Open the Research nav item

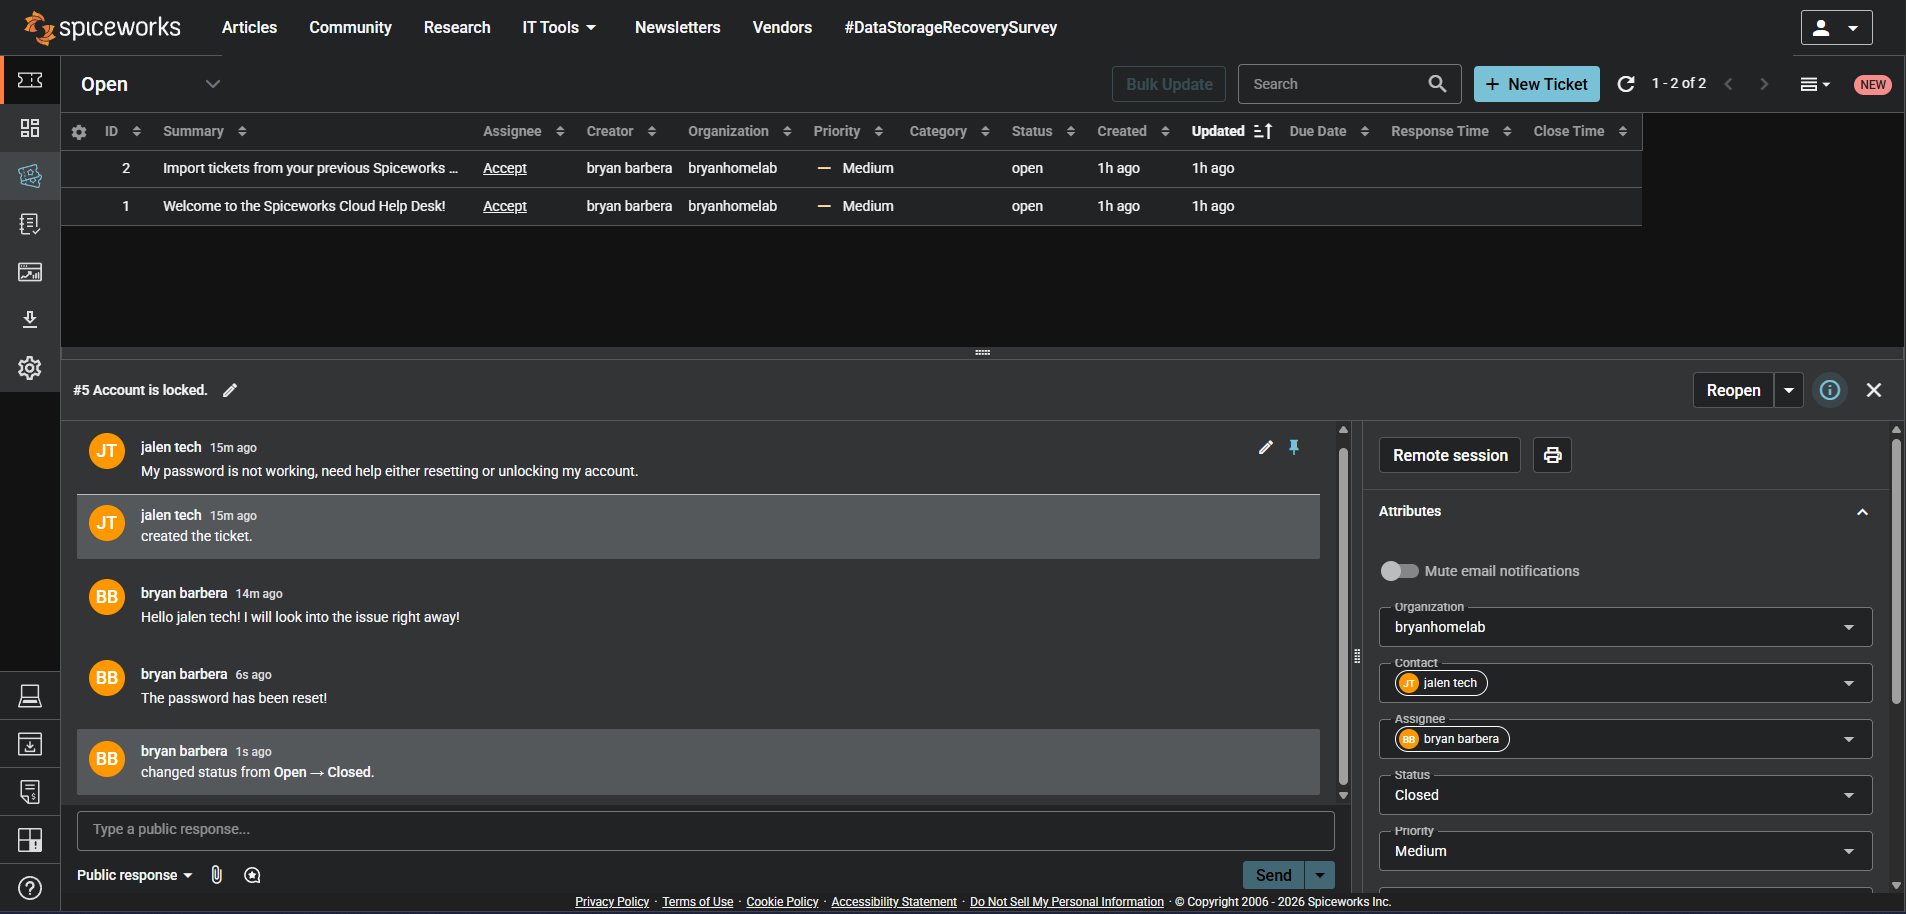[x=457, y=27]
